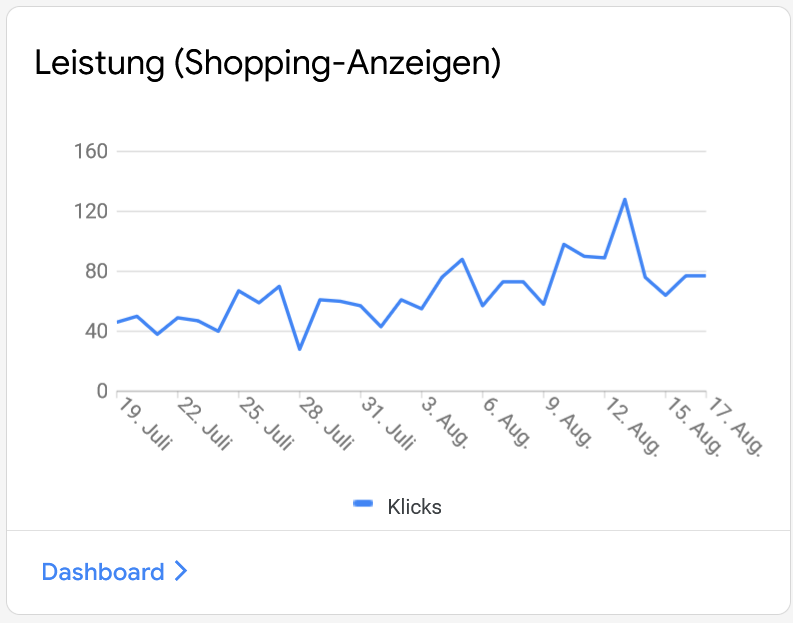The image size is (793, 623).
Task: Click the 22. Juli x-axis label
Action: [205, 423]
